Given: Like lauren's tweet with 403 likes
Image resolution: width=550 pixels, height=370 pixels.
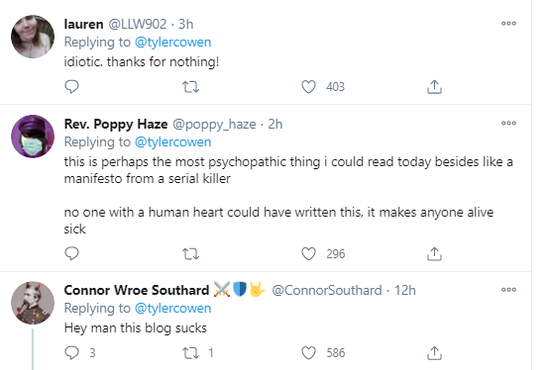Looking at the screenshot, I should point(309,87).
